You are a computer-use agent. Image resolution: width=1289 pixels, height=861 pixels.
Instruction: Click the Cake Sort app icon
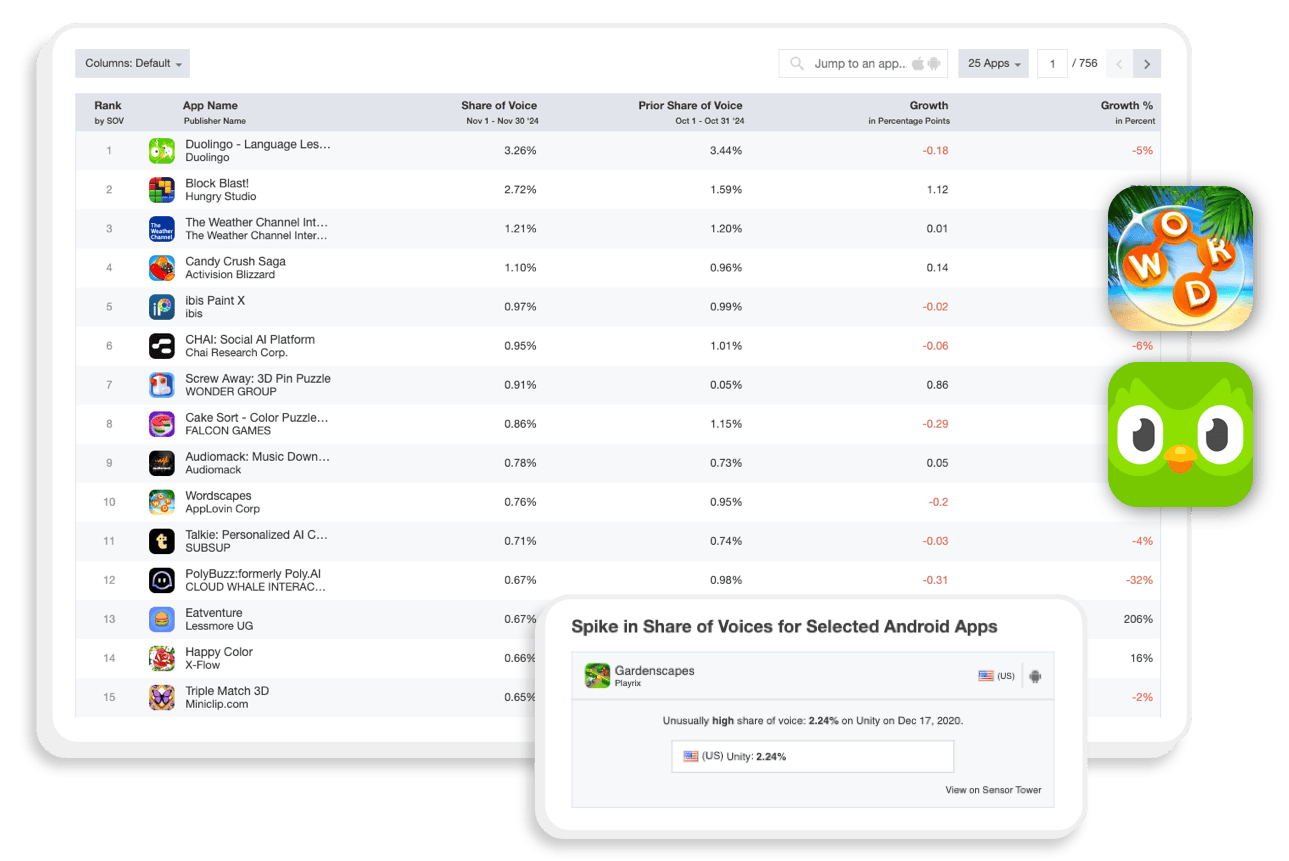point(161,424)
